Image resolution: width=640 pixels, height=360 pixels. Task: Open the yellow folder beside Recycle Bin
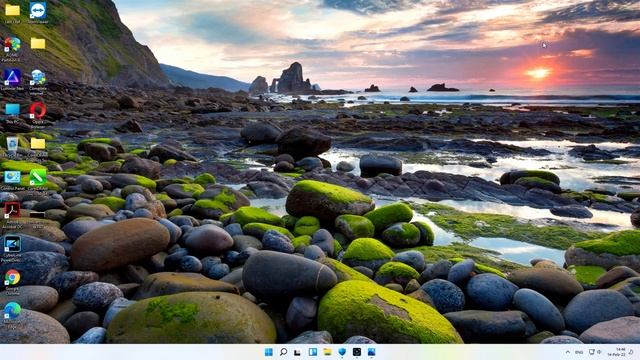[x=38, y=143]
